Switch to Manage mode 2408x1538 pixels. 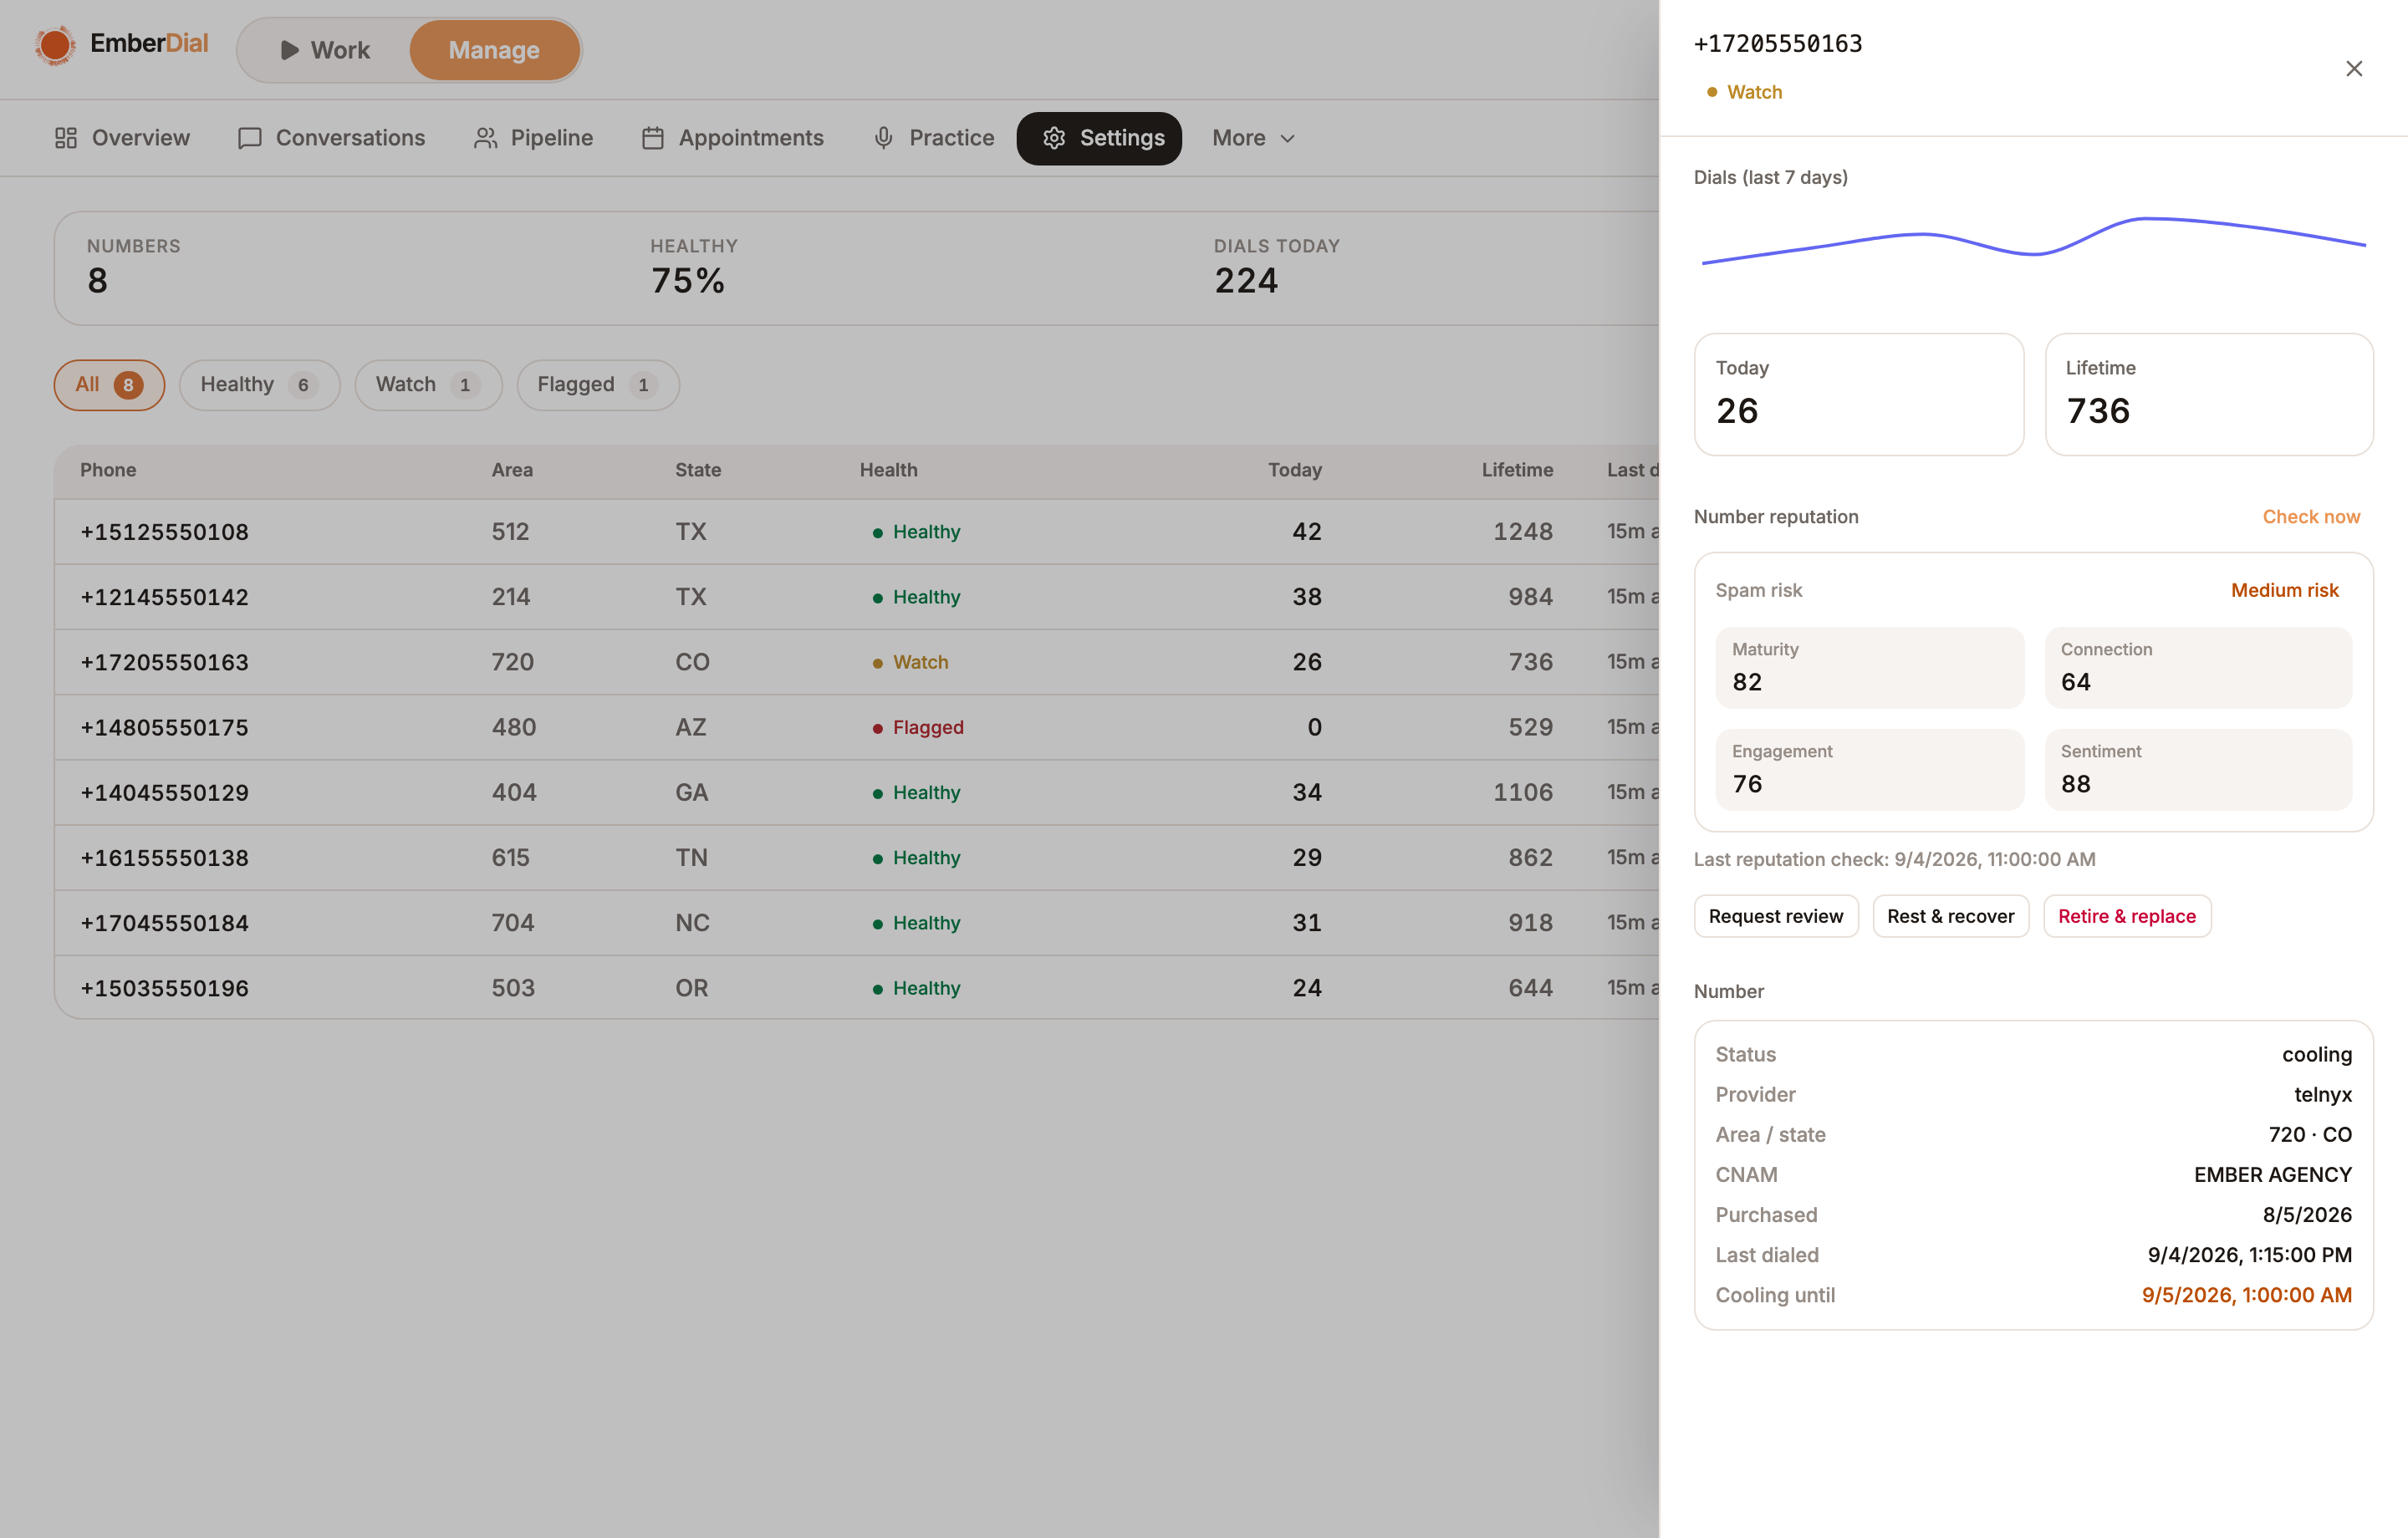pos(494,50)
